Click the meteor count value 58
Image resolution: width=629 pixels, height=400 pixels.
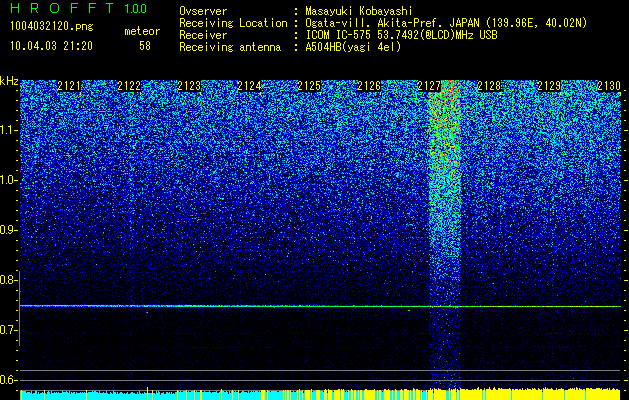coord(145,46)
